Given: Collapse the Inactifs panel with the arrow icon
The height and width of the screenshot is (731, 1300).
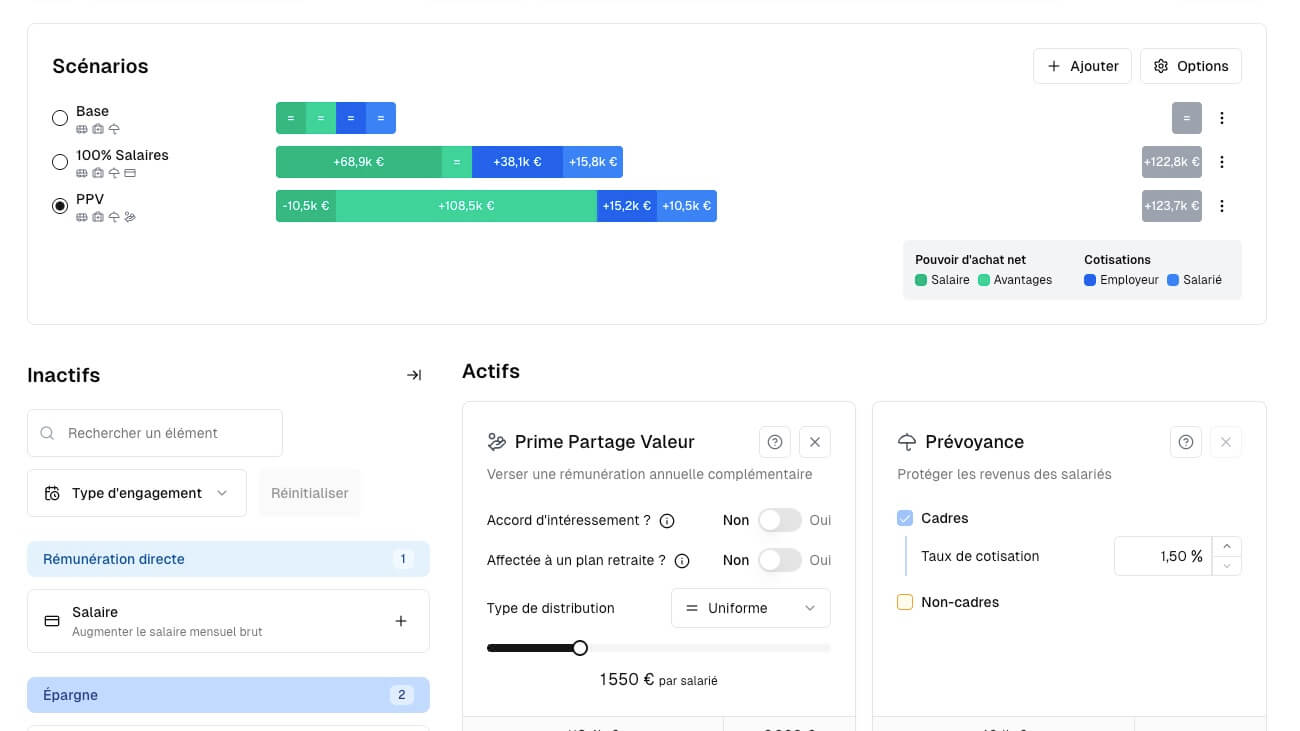Looking at the screenshot, I should [x=414, y=375].
